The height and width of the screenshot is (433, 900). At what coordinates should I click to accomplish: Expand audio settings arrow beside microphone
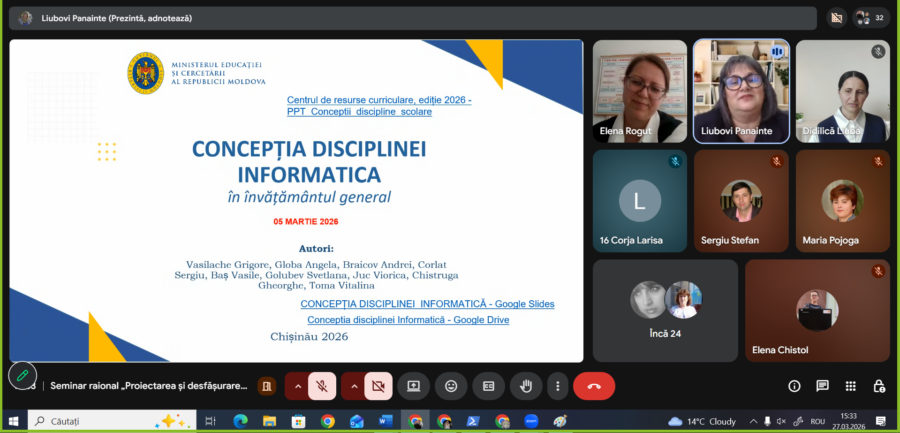click(297, 385)
